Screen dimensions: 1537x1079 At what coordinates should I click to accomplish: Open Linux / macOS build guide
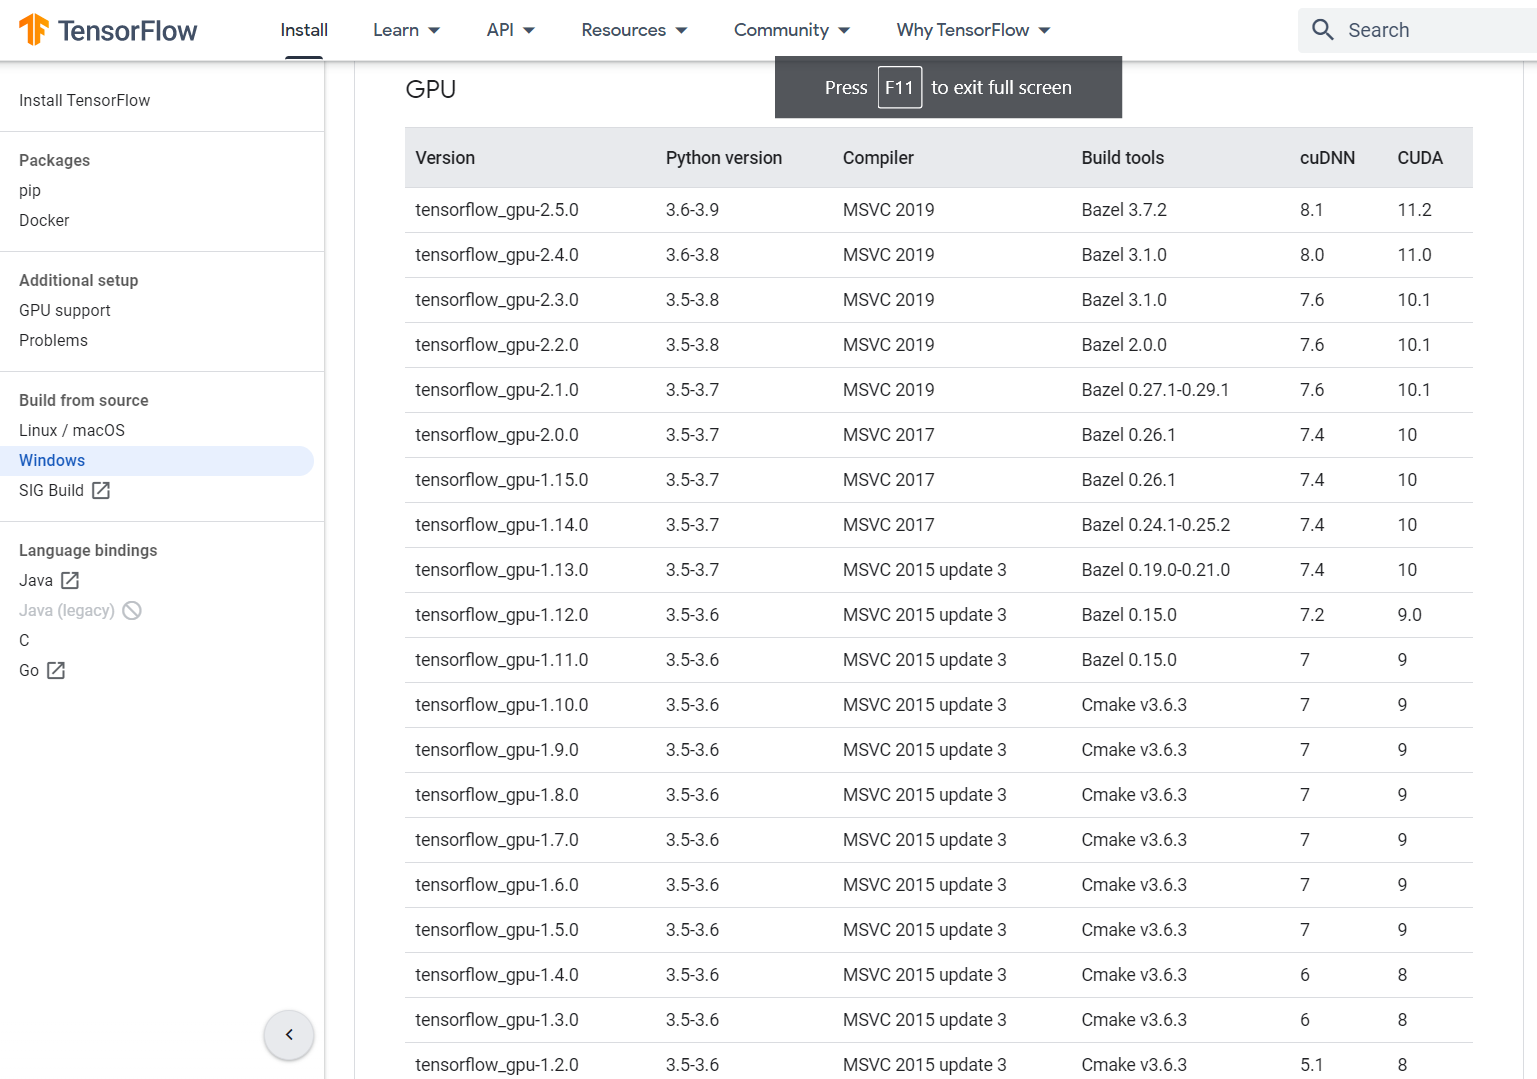pos(72,430)
